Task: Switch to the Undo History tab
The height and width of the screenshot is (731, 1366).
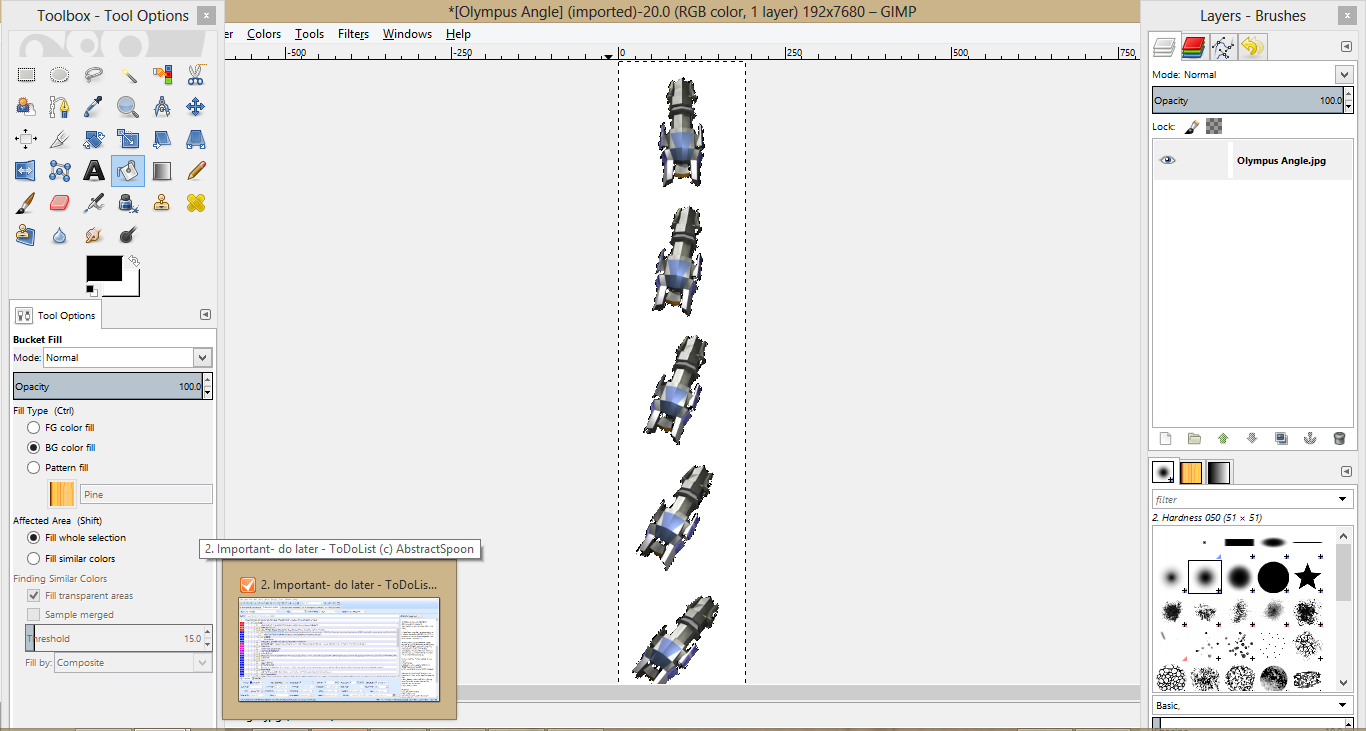Action: pos(1252,46)
